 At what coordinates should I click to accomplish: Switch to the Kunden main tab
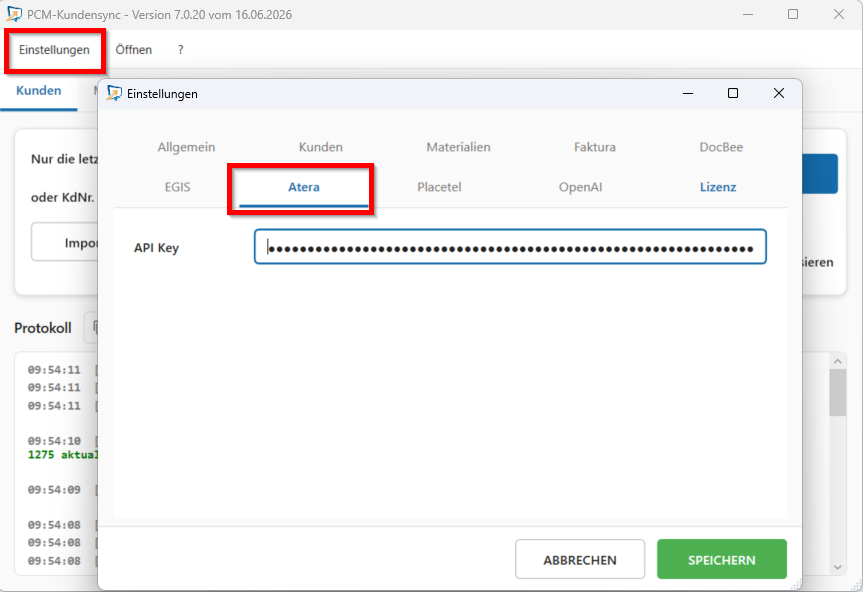[39, 91]
